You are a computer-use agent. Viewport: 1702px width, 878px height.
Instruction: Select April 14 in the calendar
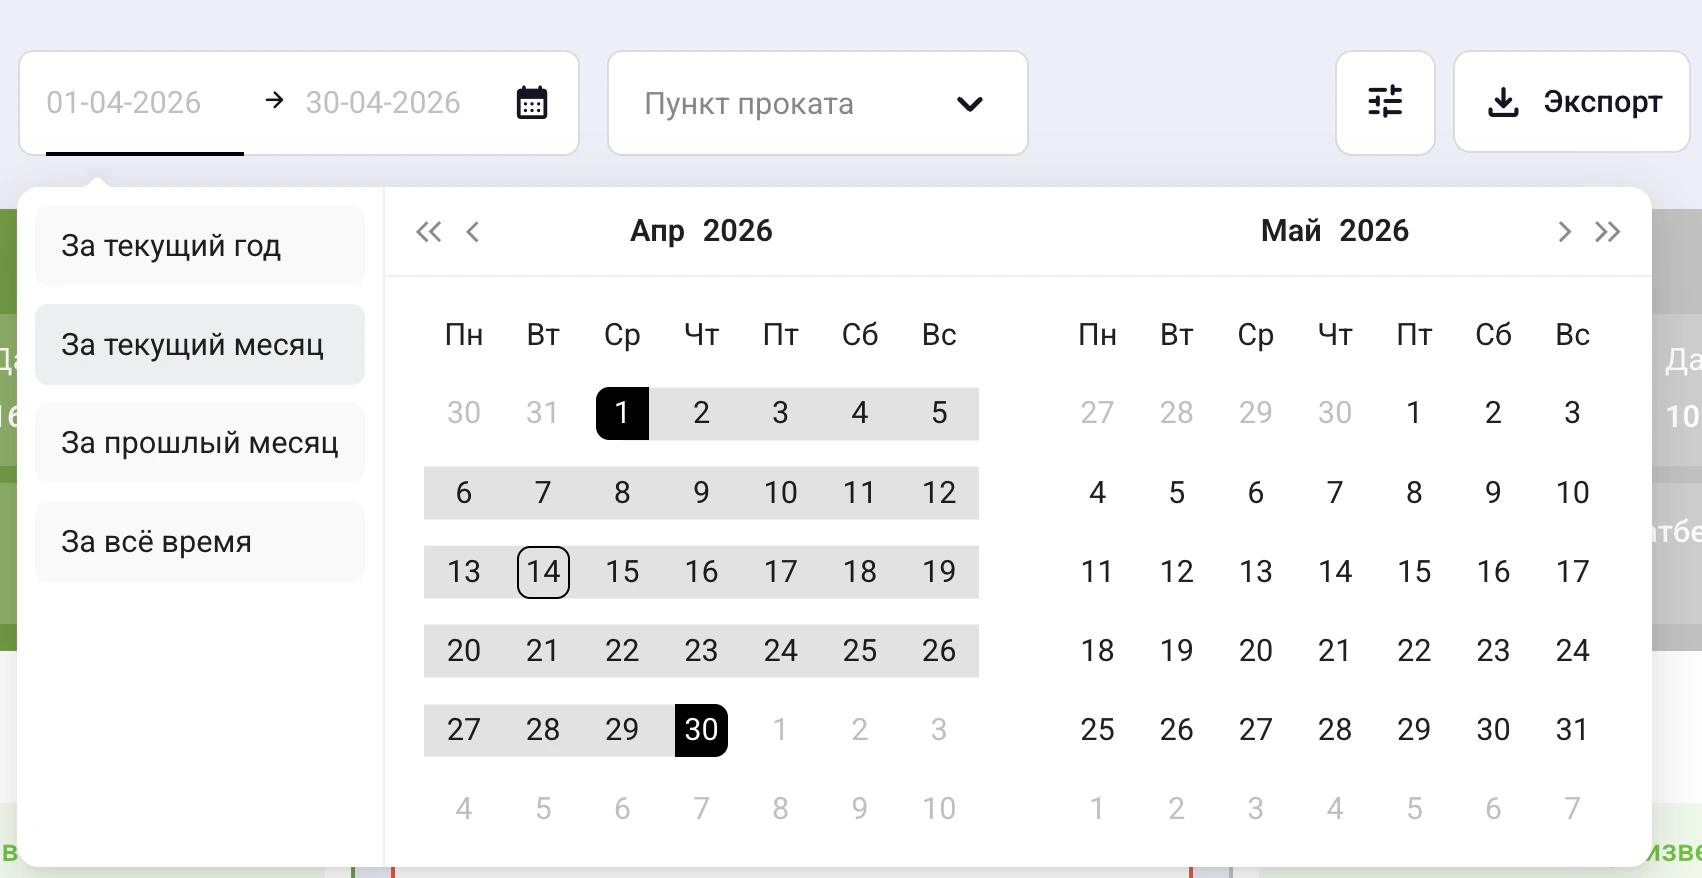pos(543,572)
